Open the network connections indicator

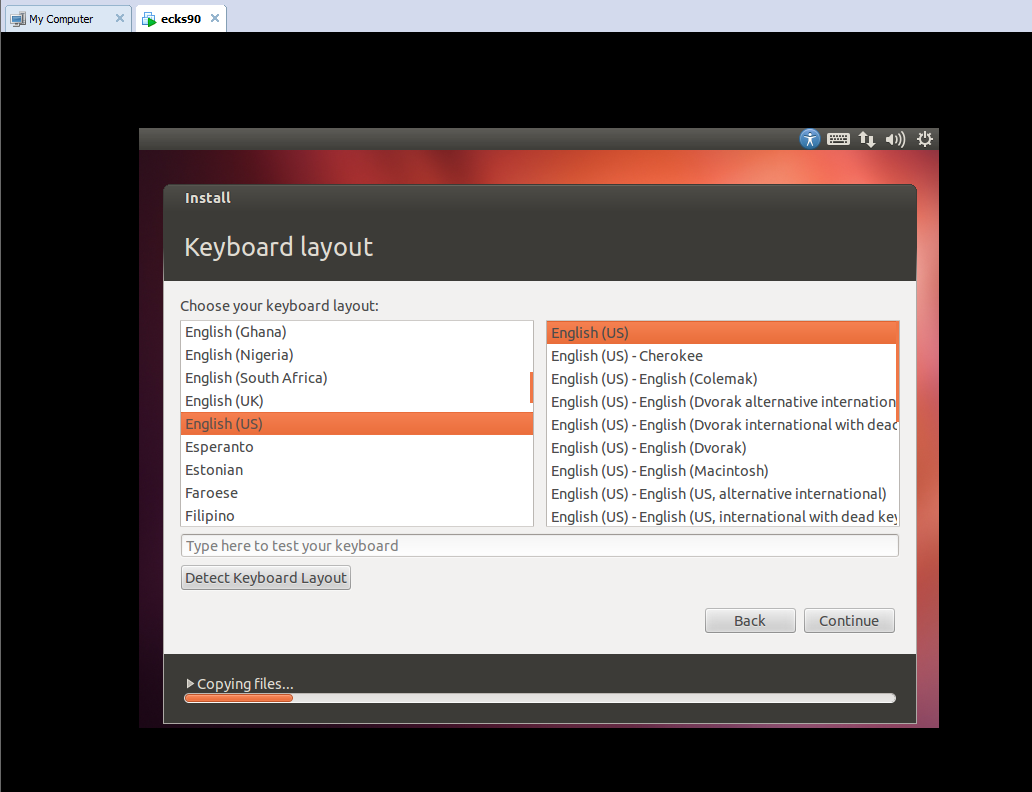pyautogui.click(x=867, y=139)
